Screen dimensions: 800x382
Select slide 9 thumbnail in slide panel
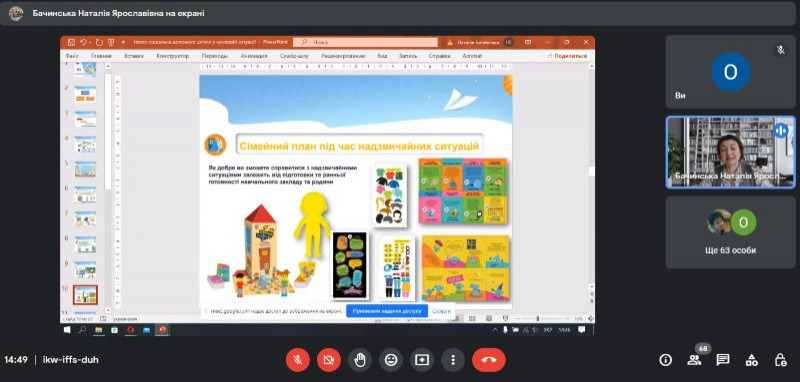point(85,269)
